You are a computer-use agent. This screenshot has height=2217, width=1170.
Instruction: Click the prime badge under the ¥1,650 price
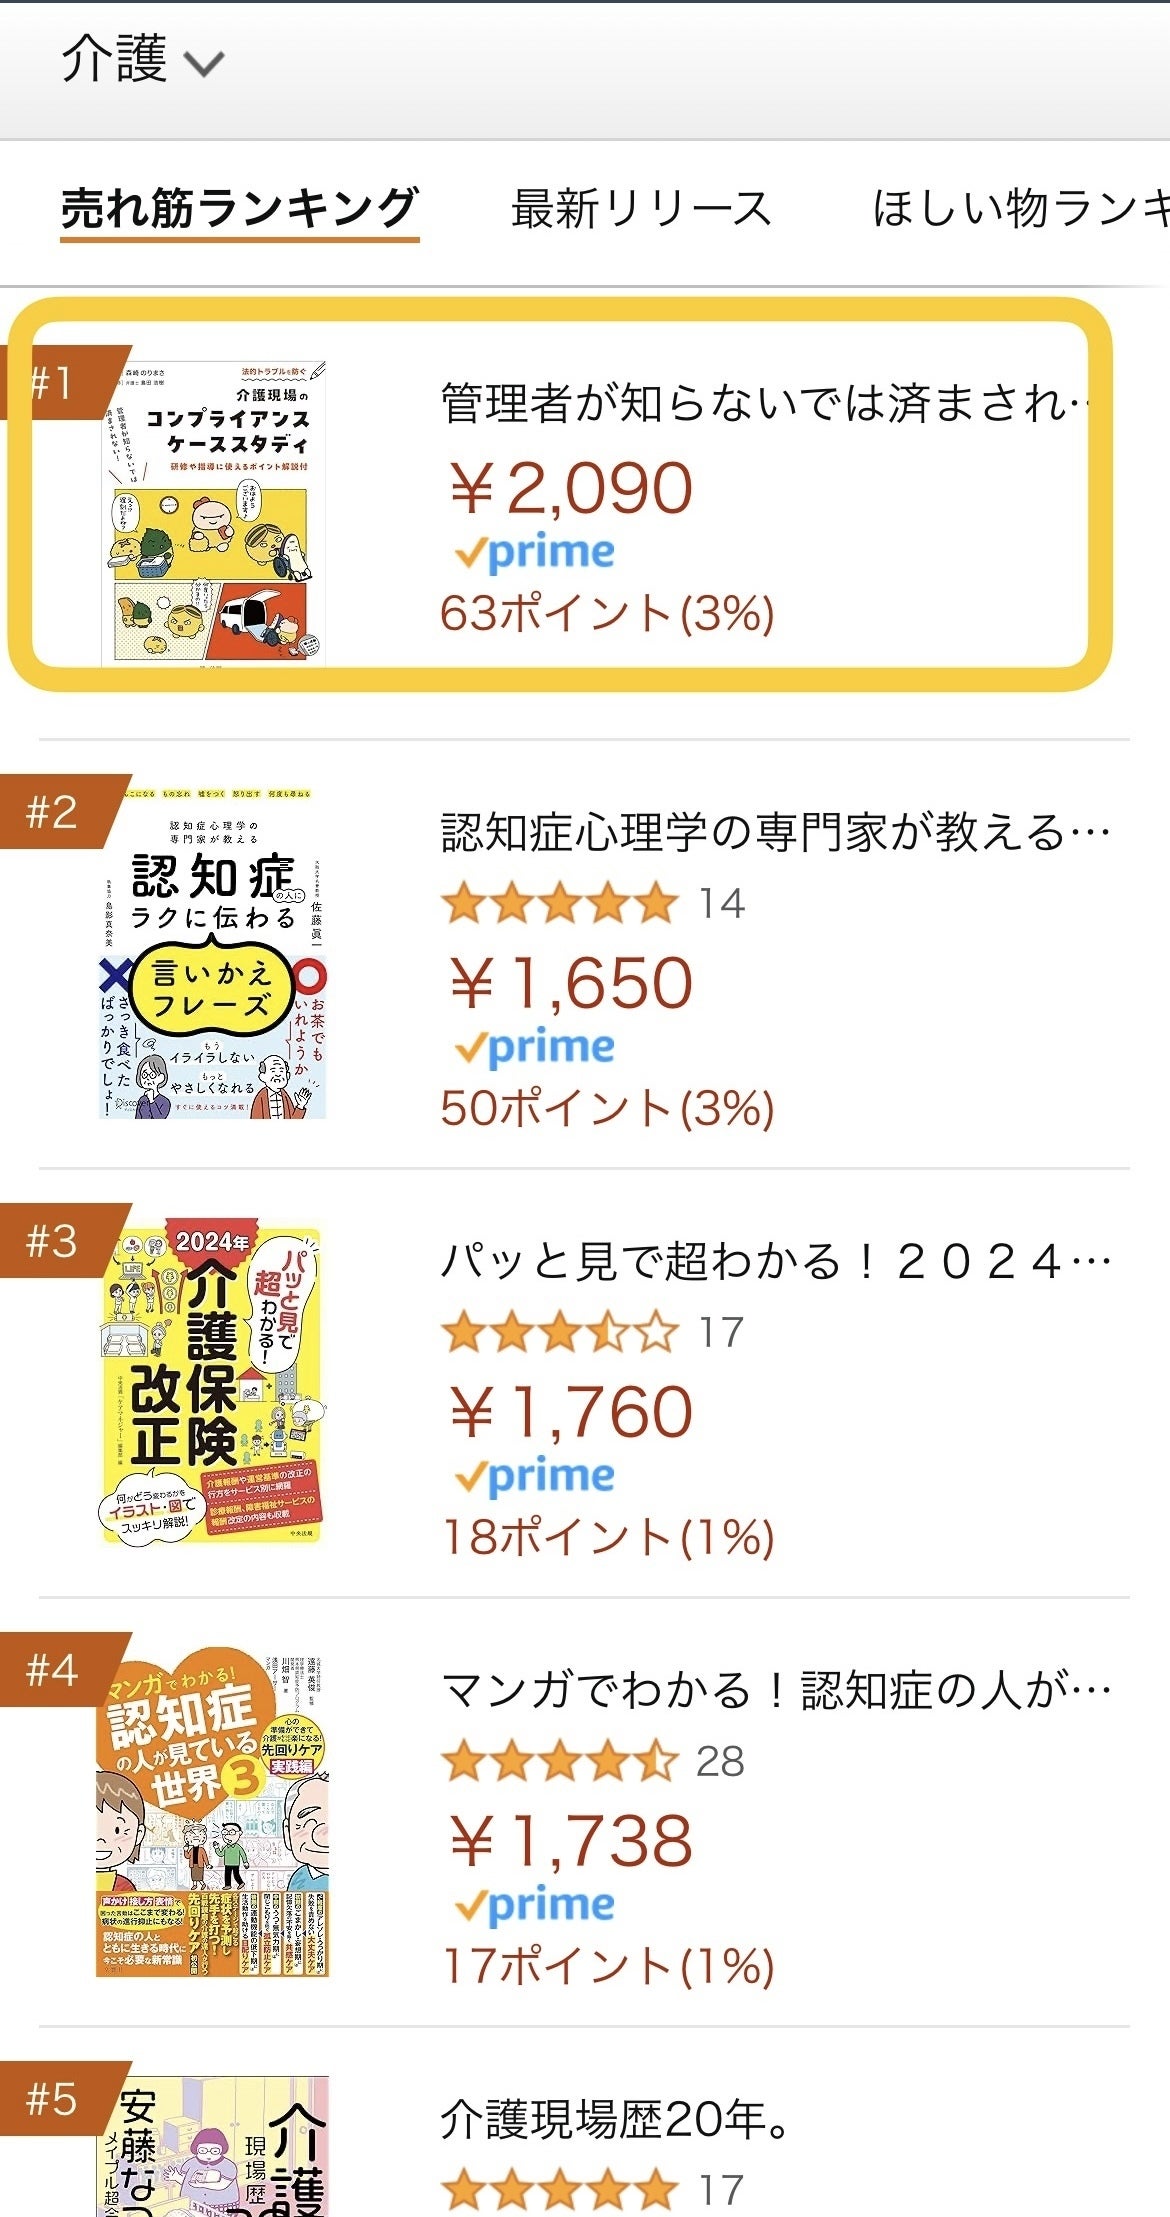[535, 1047]
